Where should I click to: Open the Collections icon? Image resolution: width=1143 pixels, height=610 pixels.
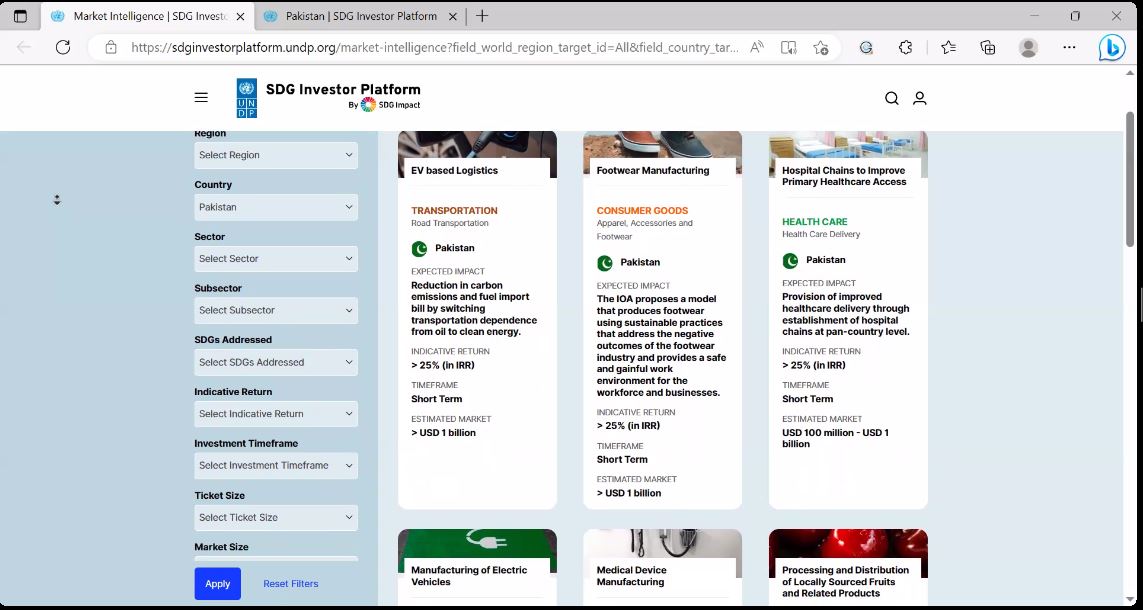988,47
